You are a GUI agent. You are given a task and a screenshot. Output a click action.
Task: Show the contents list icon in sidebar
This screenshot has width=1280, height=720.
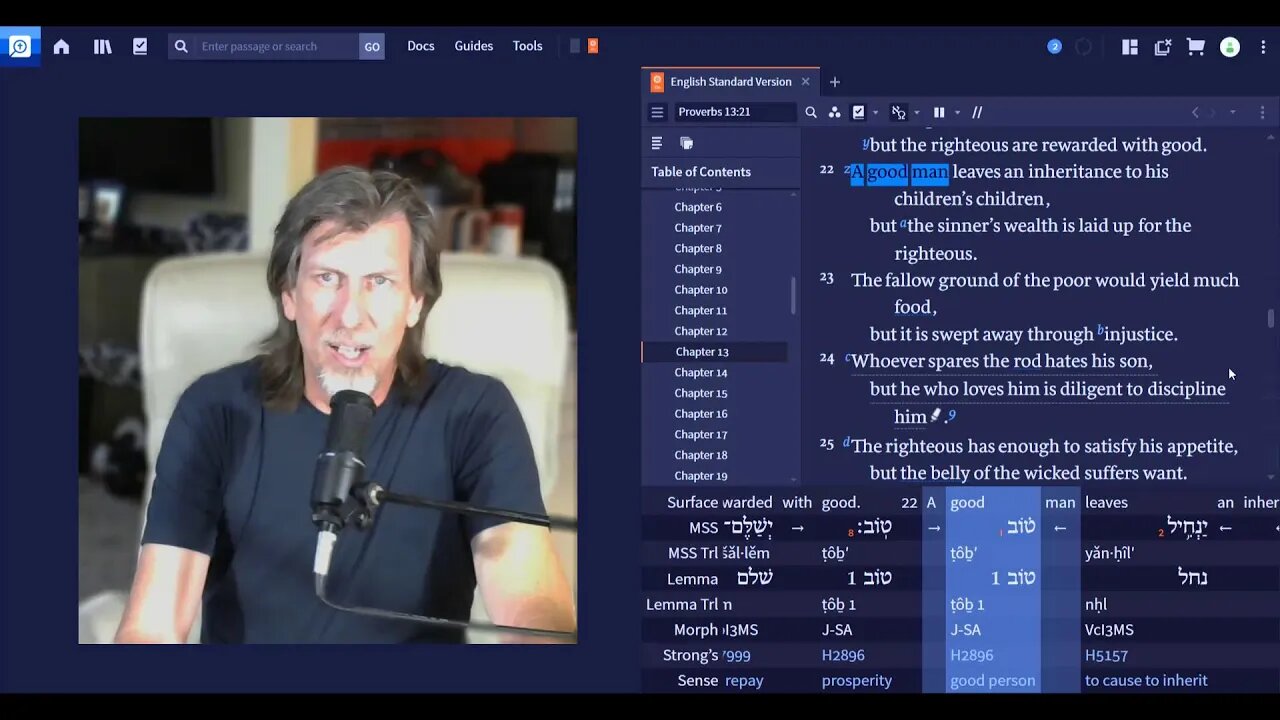coord(657,143)
